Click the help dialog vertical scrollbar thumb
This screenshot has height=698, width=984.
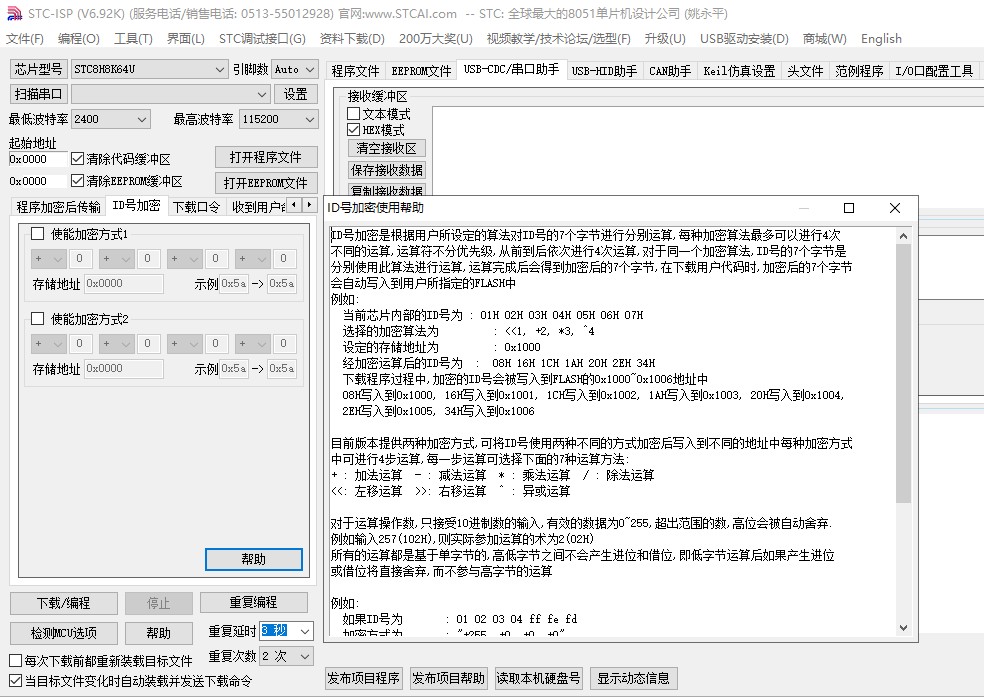coord(903,373)
